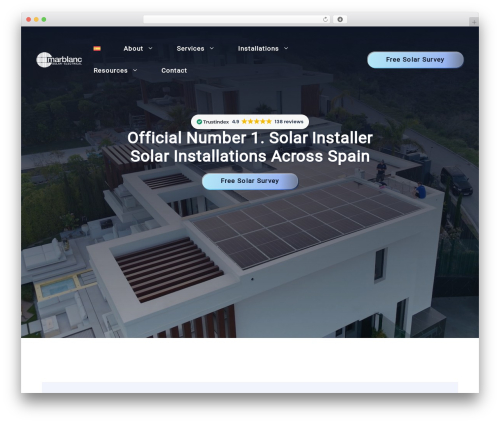Expand the Services dropdown chevron

click(212, 48)
